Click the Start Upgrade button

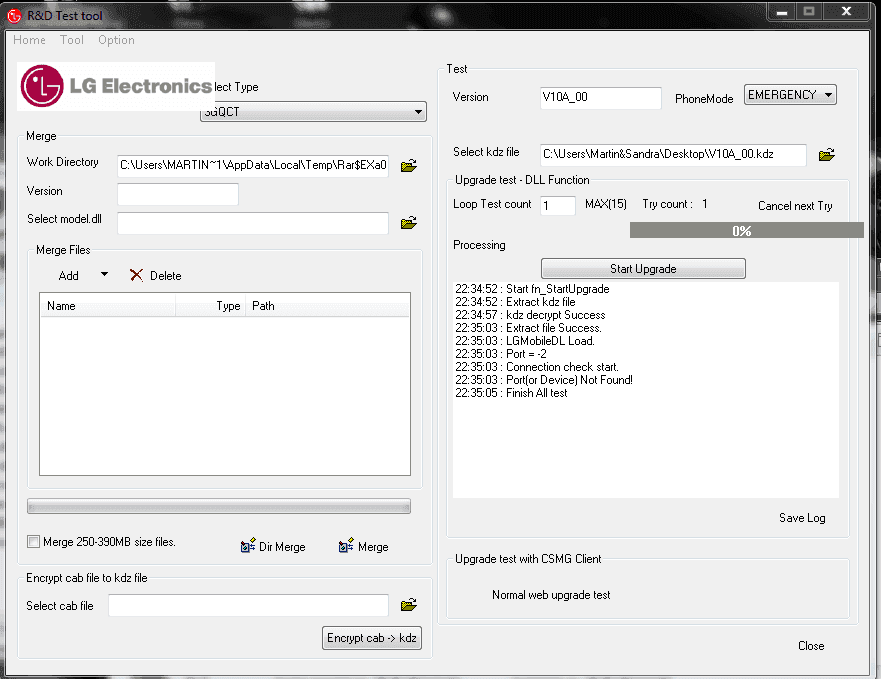coord(643,269)
